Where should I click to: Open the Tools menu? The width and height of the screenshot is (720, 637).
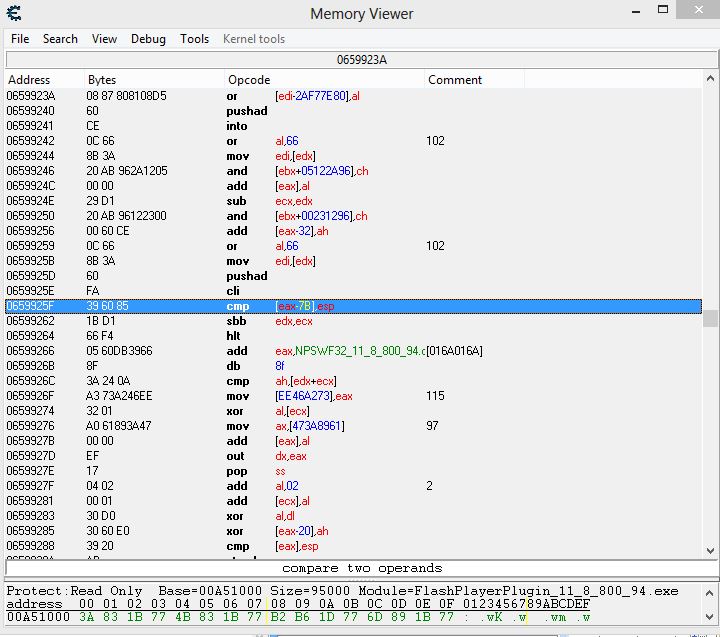click(x=194, y=39)
